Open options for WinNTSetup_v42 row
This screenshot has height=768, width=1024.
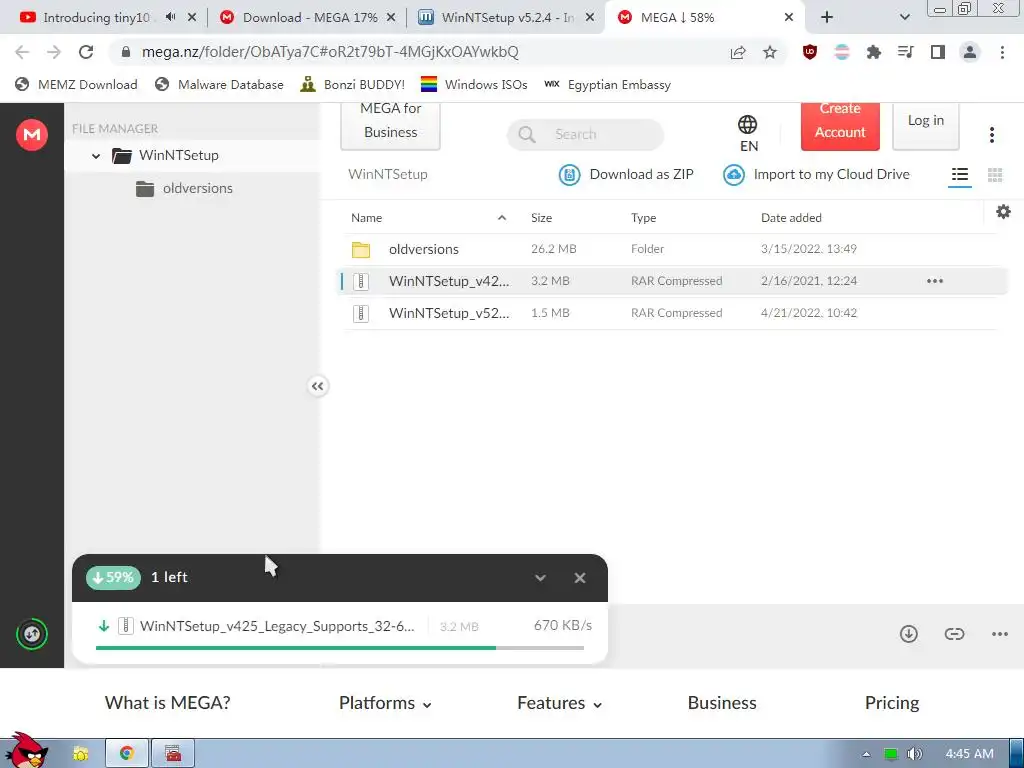[935, 281]
